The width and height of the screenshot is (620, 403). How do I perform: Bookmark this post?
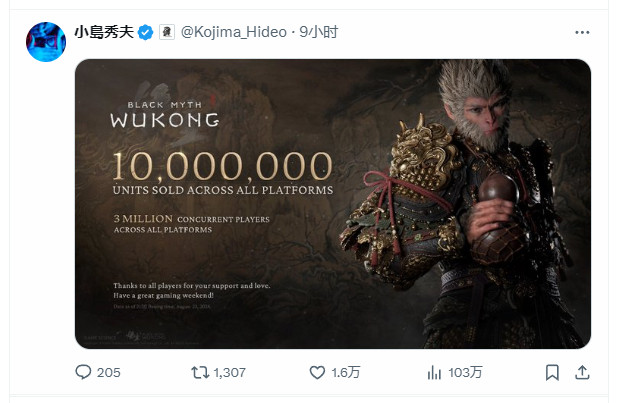click(552, 372)
